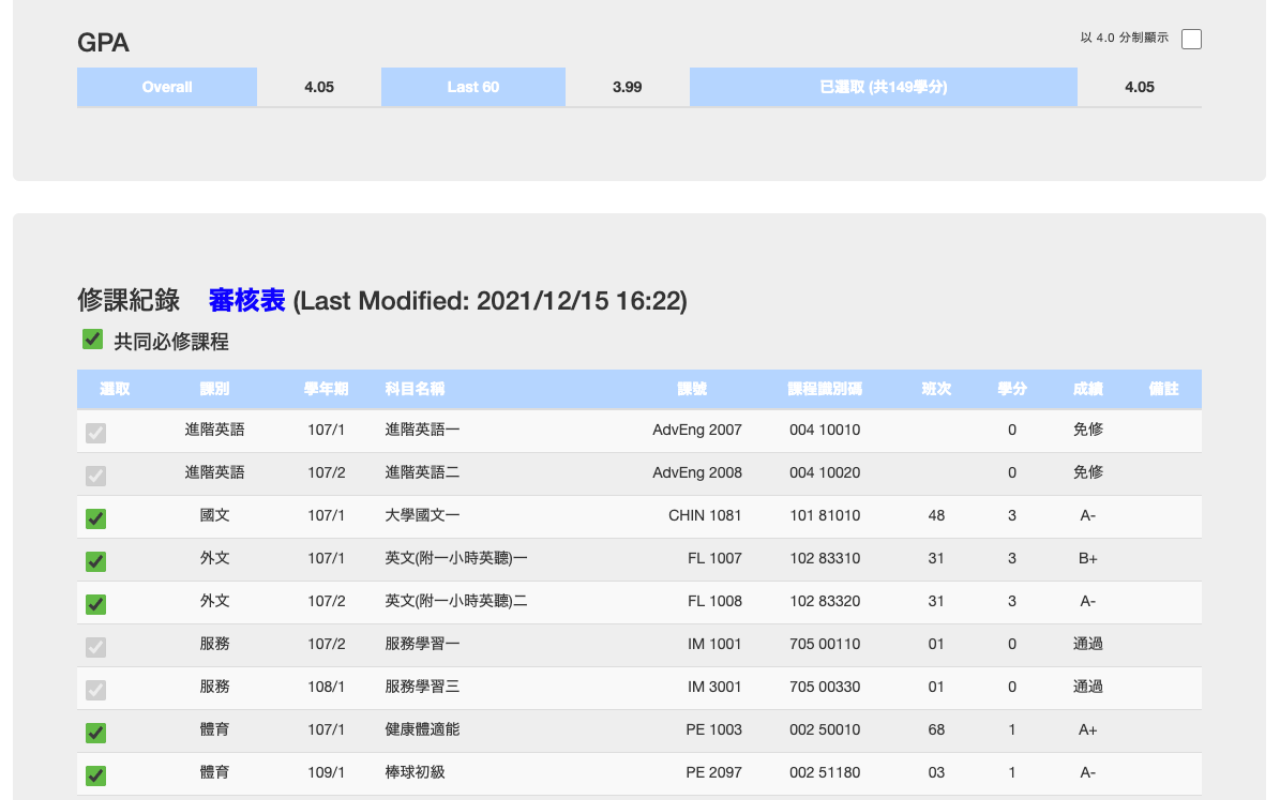
Task: Click the 課程識別碼 column header
Action: pyautogui.click(x=825, y=389)
